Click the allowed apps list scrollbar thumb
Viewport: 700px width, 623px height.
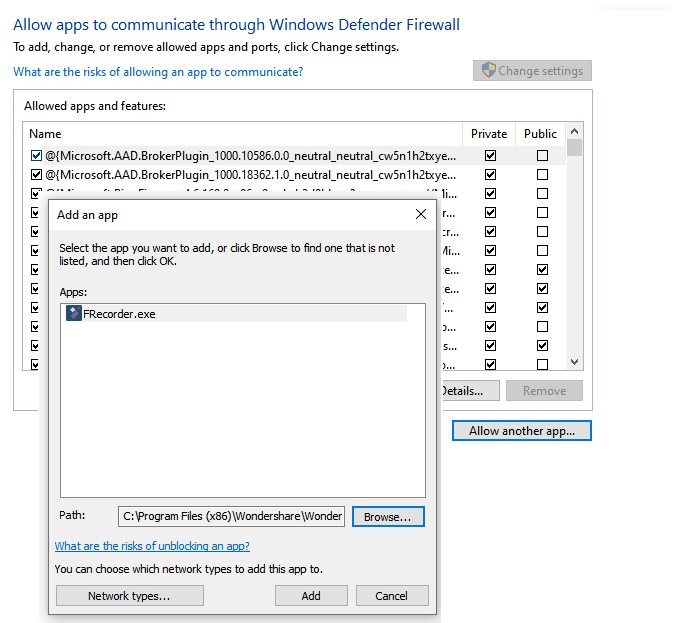click(575, 147)
